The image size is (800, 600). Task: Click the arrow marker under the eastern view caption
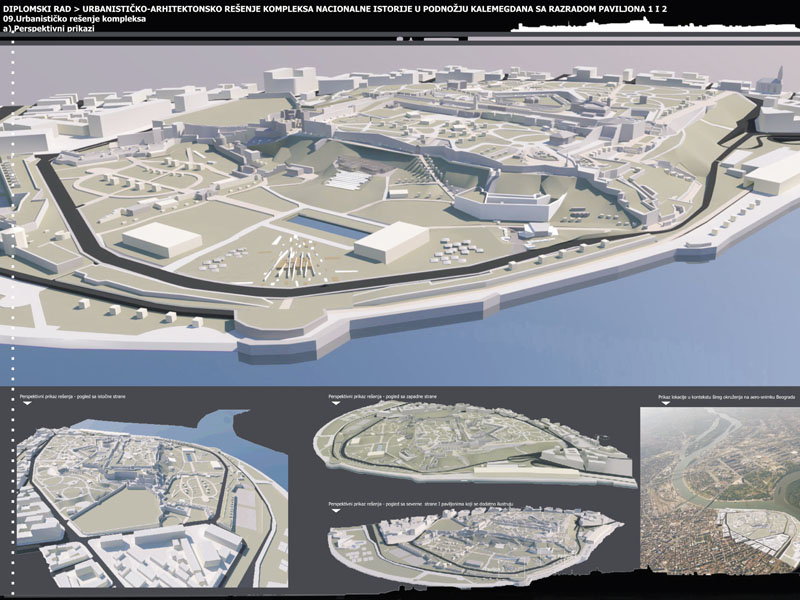coord(27,403)
